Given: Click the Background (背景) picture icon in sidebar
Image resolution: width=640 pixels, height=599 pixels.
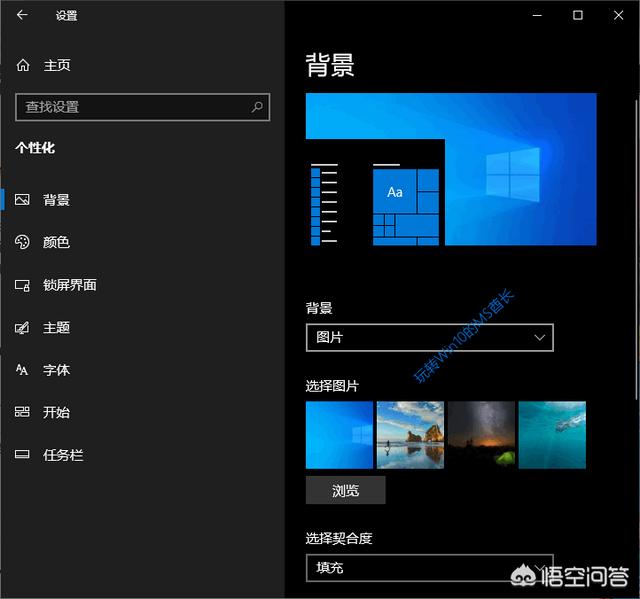Looking at the screenshot, I should click(x=22, y=200).
